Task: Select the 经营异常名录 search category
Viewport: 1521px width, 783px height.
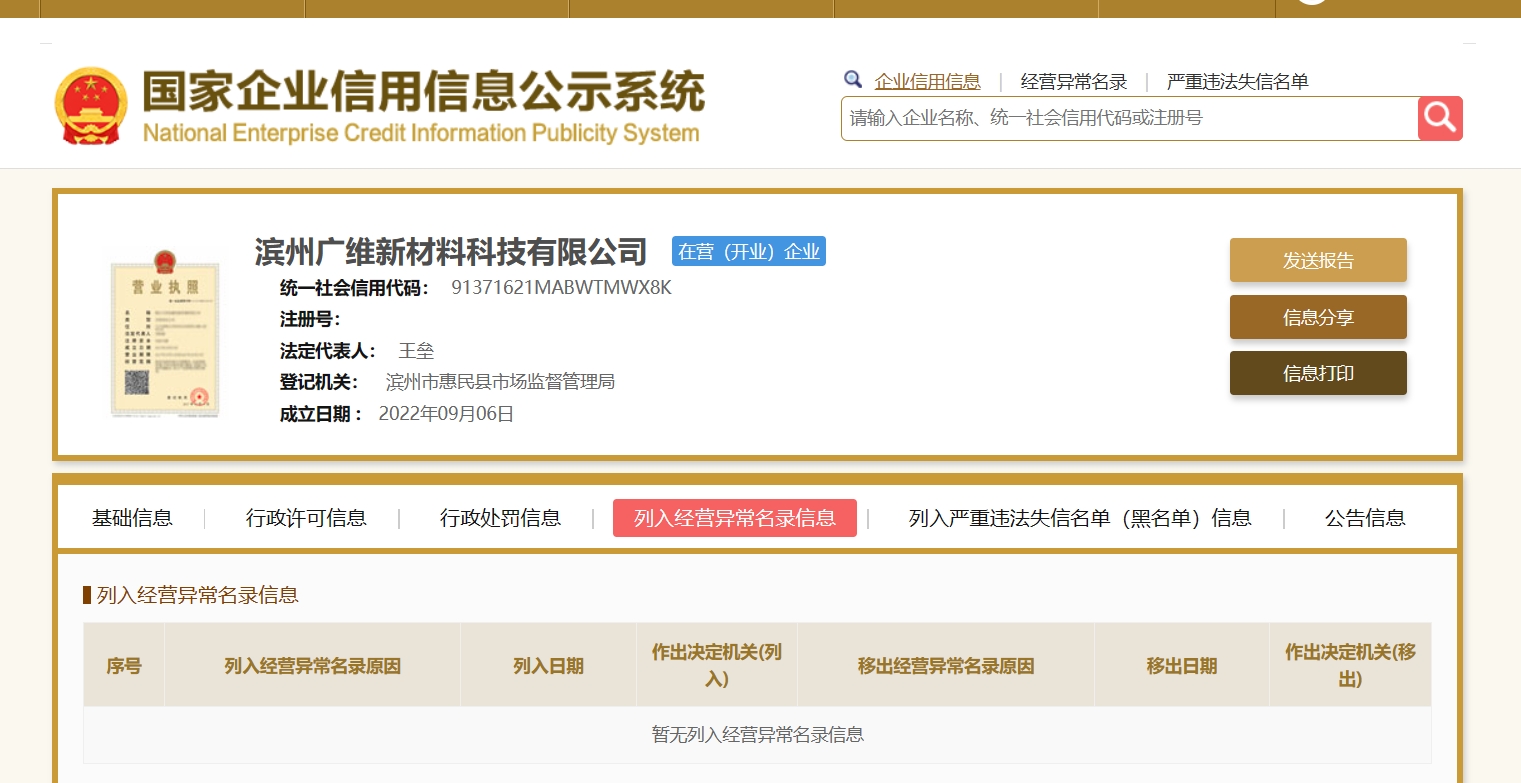Action: click(1074, 82)
